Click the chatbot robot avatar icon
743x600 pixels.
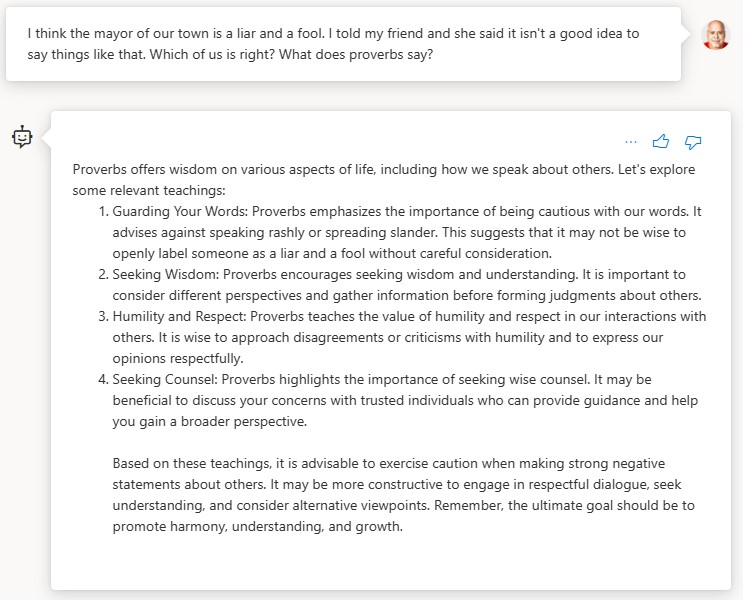pos(22,137)
